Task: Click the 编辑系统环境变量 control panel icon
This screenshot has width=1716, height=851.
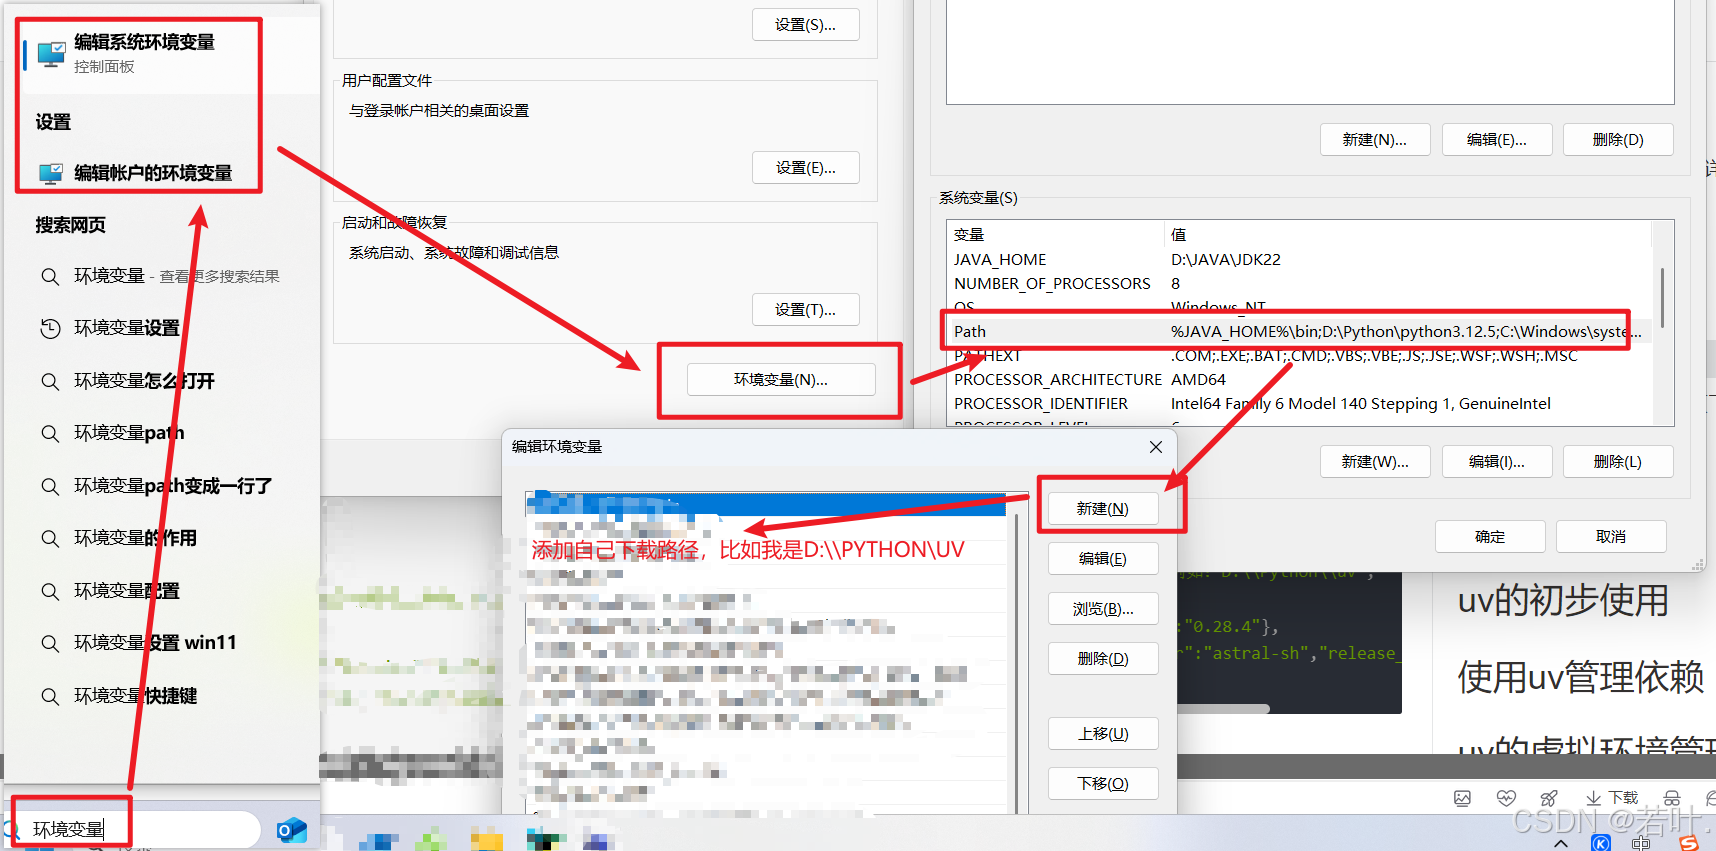Action: (x=51, y=53)
